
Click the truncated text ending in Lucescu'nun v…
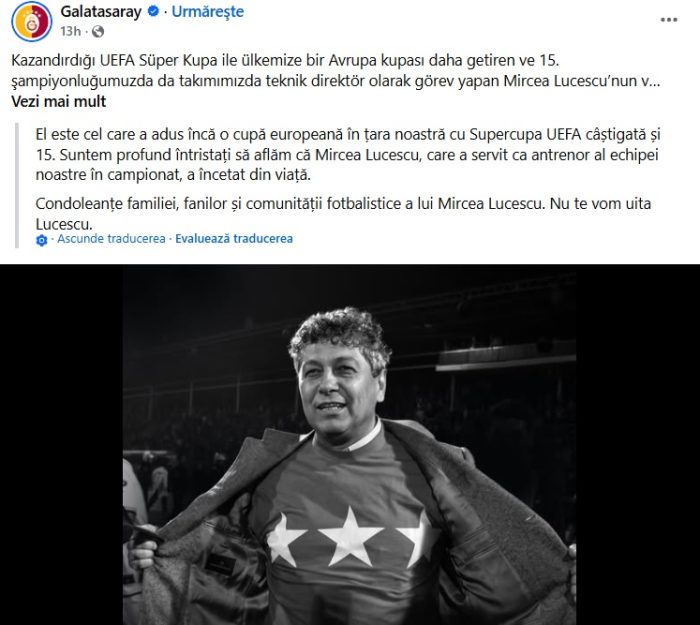(336, 81)
